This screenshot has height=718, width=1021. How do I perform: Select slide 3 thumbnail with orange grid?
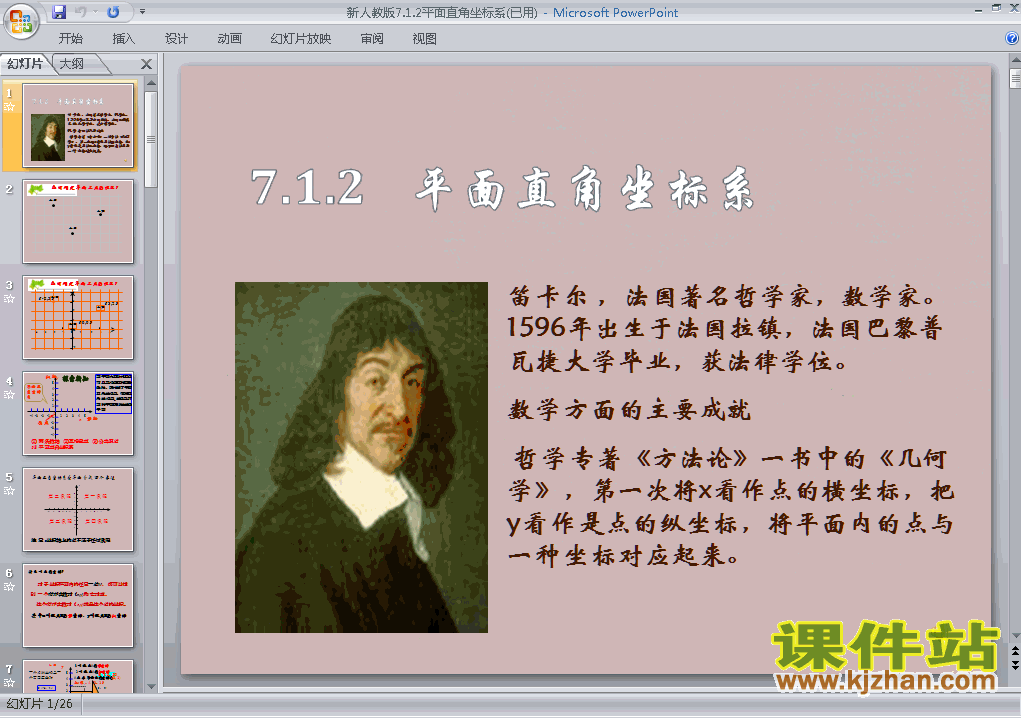coord(78,318)
